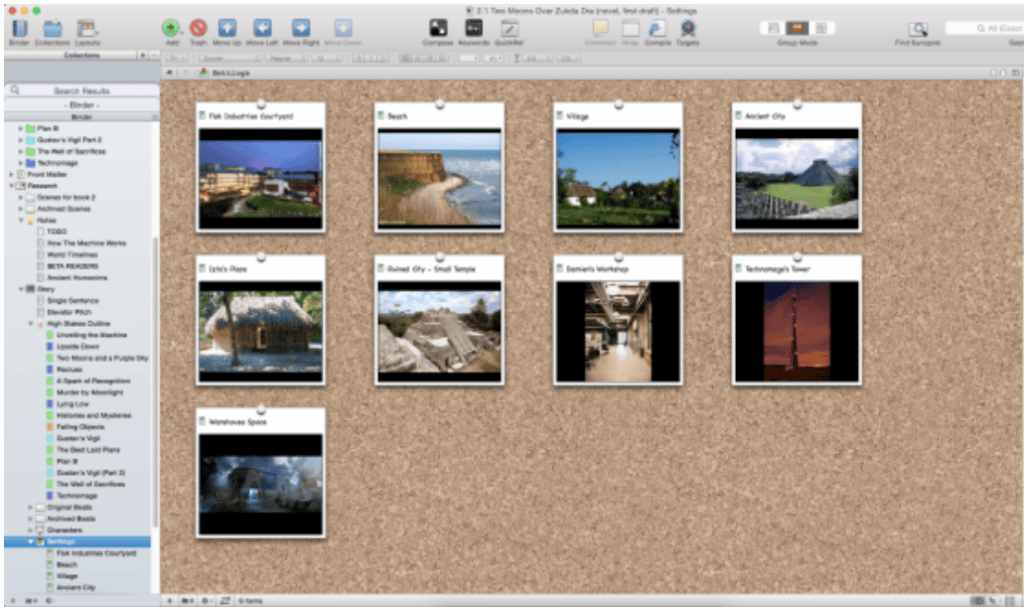Open the Layouts toolbar icon
The height and width of the screenshot is (607, 1024).
coord(87,29)
